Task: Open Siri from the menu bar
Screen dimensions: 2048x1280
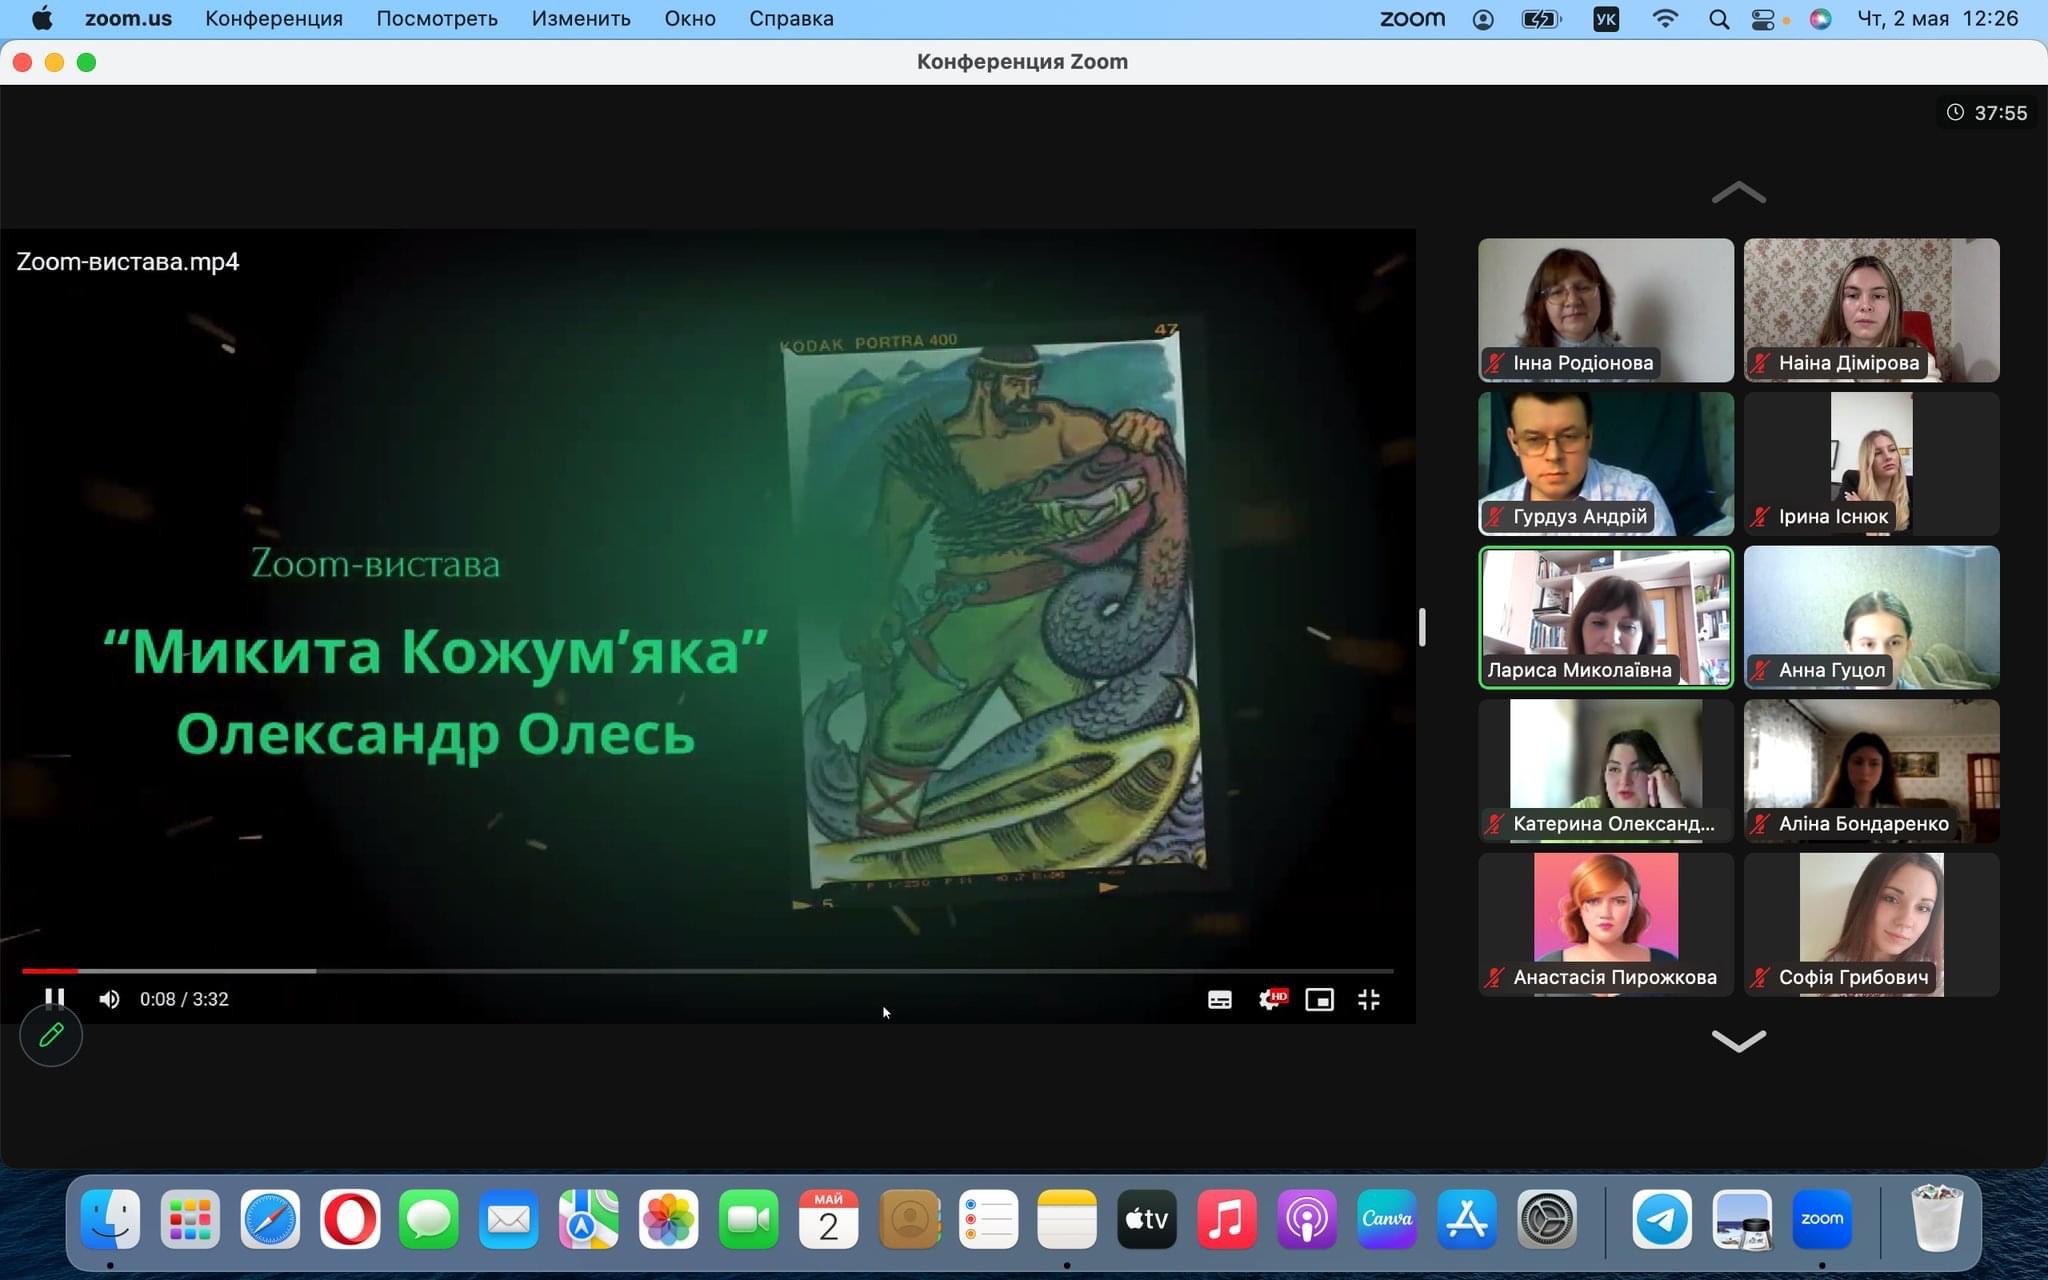Action: tap(1820, 19)
